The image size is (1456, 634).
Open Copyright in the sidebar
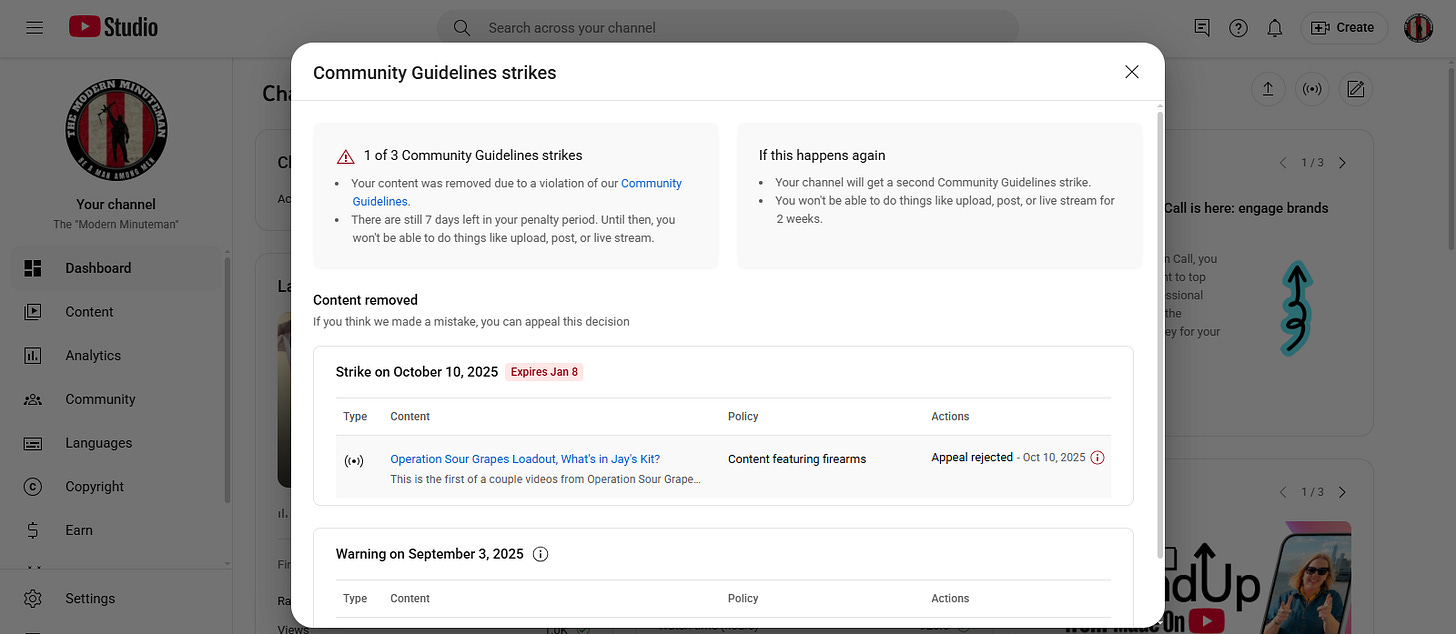click(116, 487)
